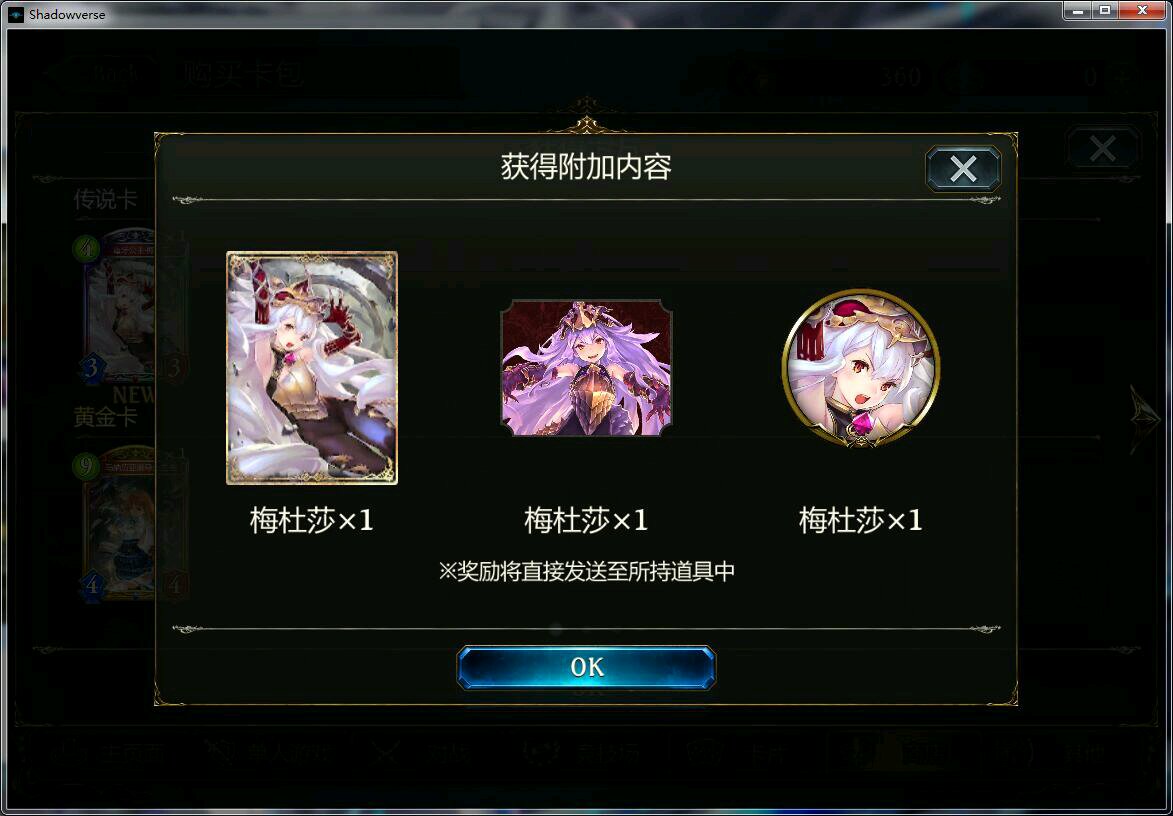Click the 梅杜莎×1 label under the emblem
The width and height of the screenshot is (1173, 816).
coord(586,520)
